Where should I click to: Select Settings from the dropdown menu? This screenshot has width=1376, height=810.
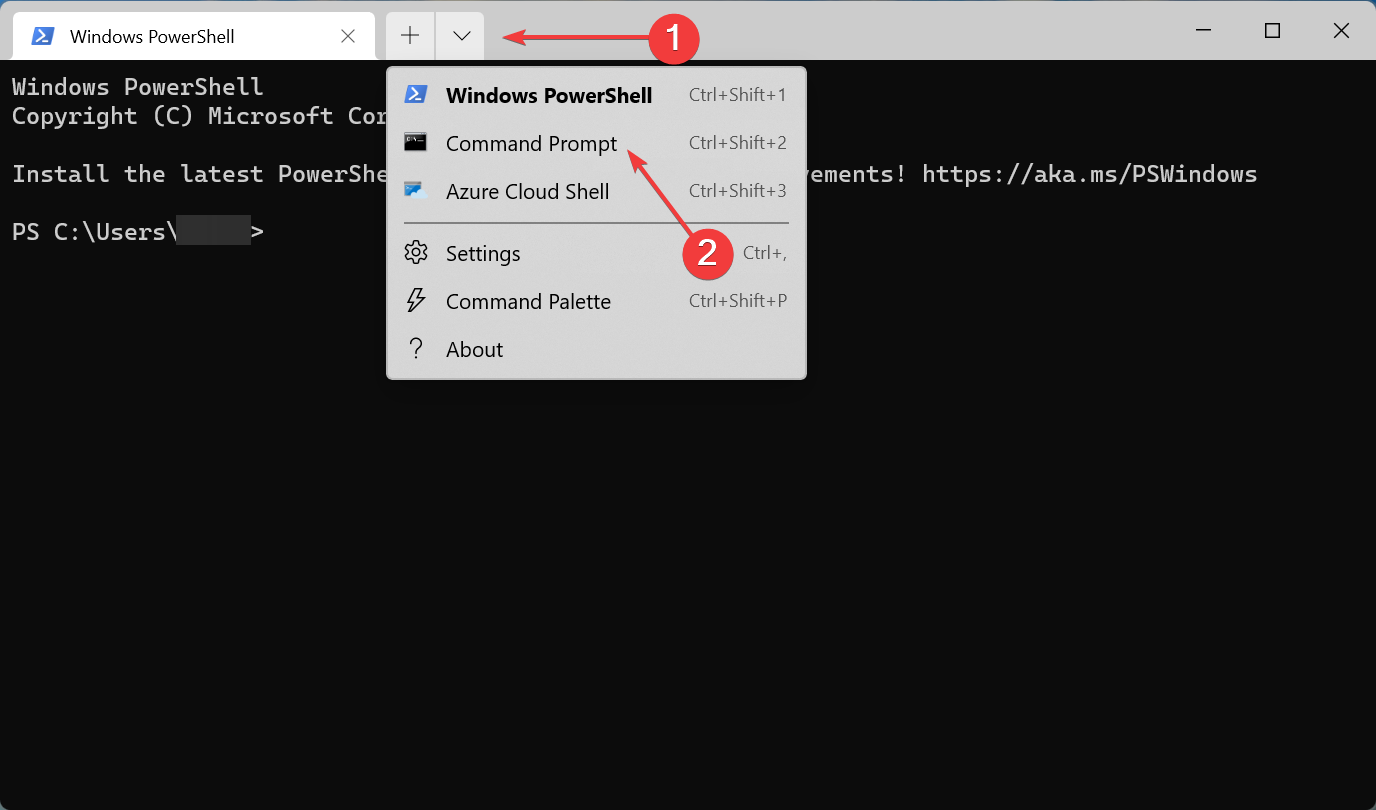point(483,253)
